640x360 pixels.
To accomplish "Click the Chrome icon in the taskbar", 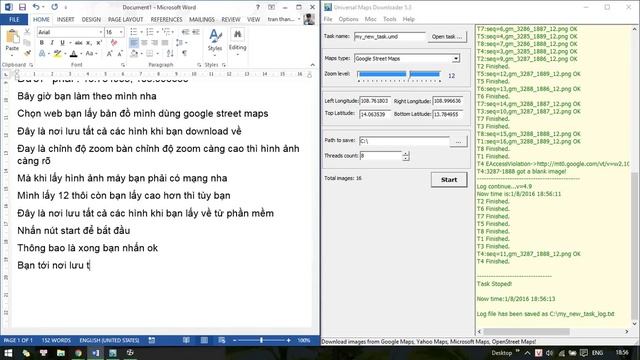I will click(78, 353).
